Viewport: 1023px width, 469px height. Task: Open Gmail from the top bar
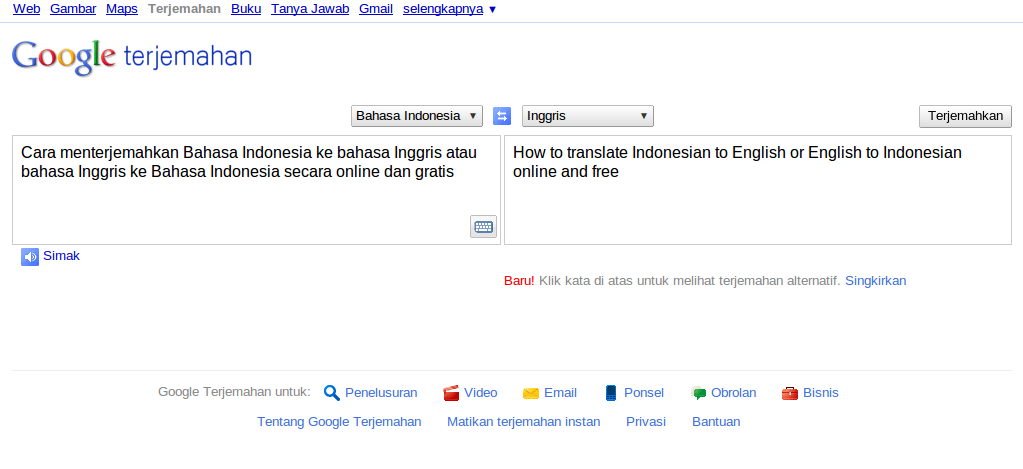376,9
